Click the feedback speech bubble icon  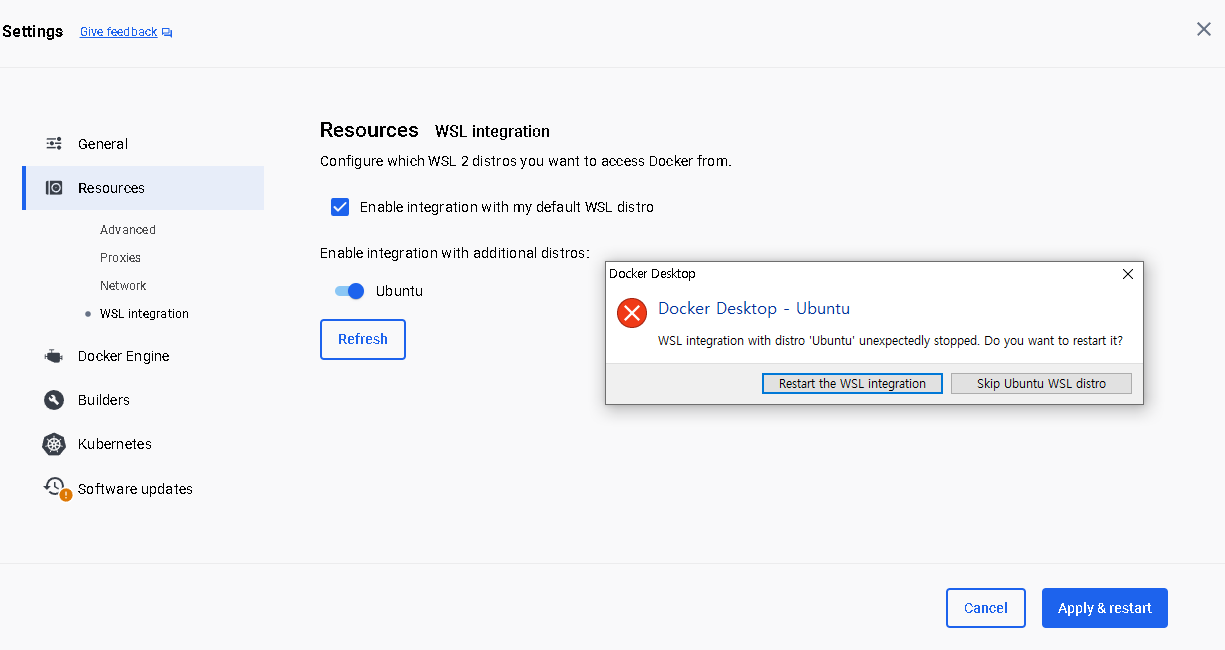click(x=166, y=31)
